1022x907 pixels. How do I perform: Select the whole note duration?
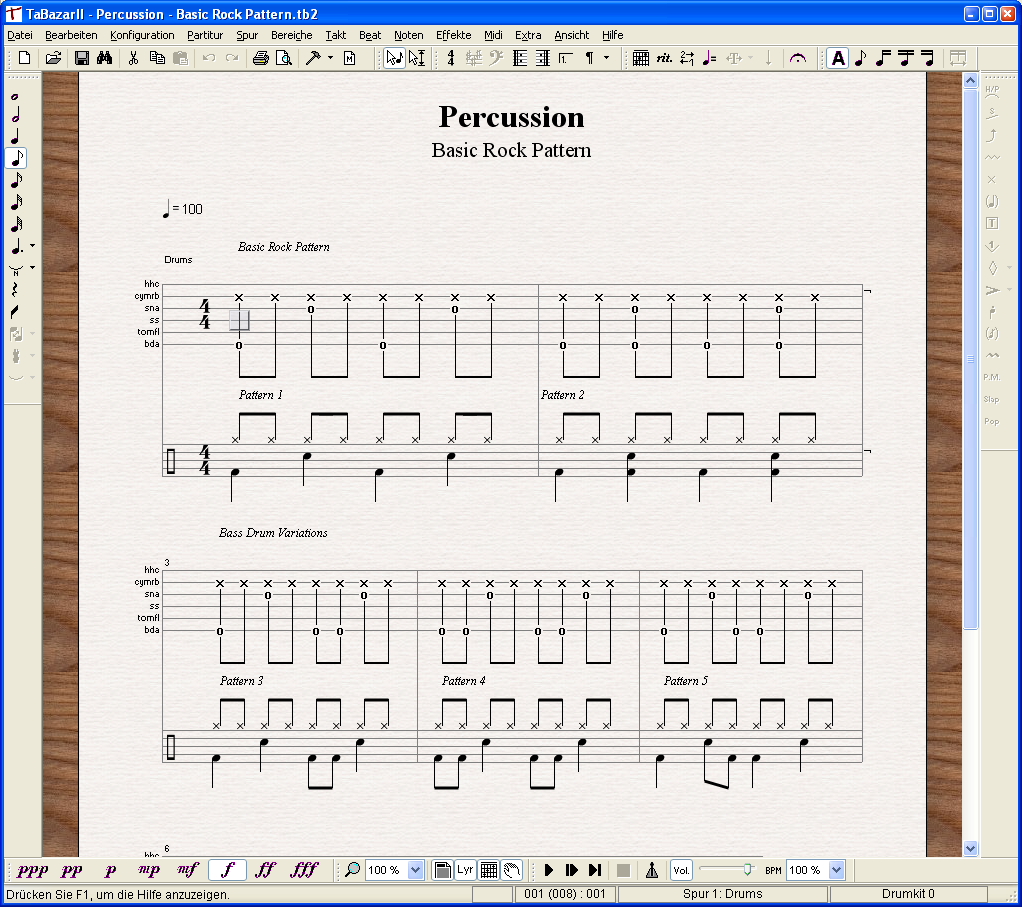click(x=15, y=96)
